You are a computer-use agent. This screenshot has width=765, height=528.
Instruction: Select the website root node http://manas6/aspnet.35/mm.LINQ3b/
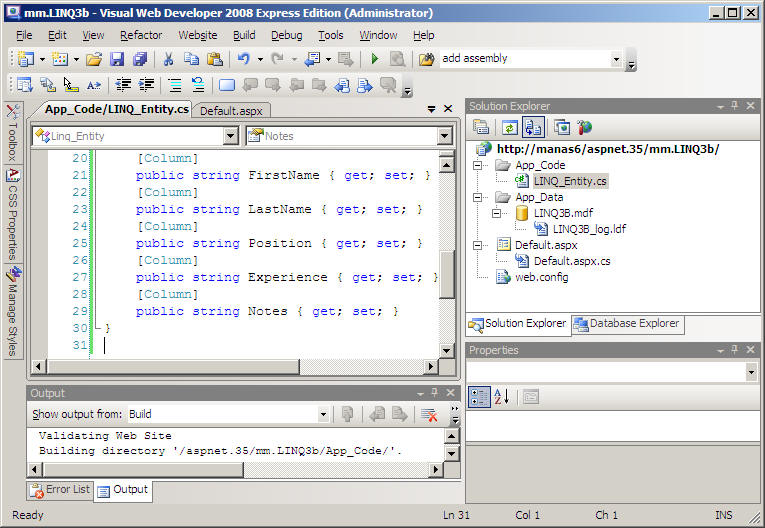click(x=608, y=149)
